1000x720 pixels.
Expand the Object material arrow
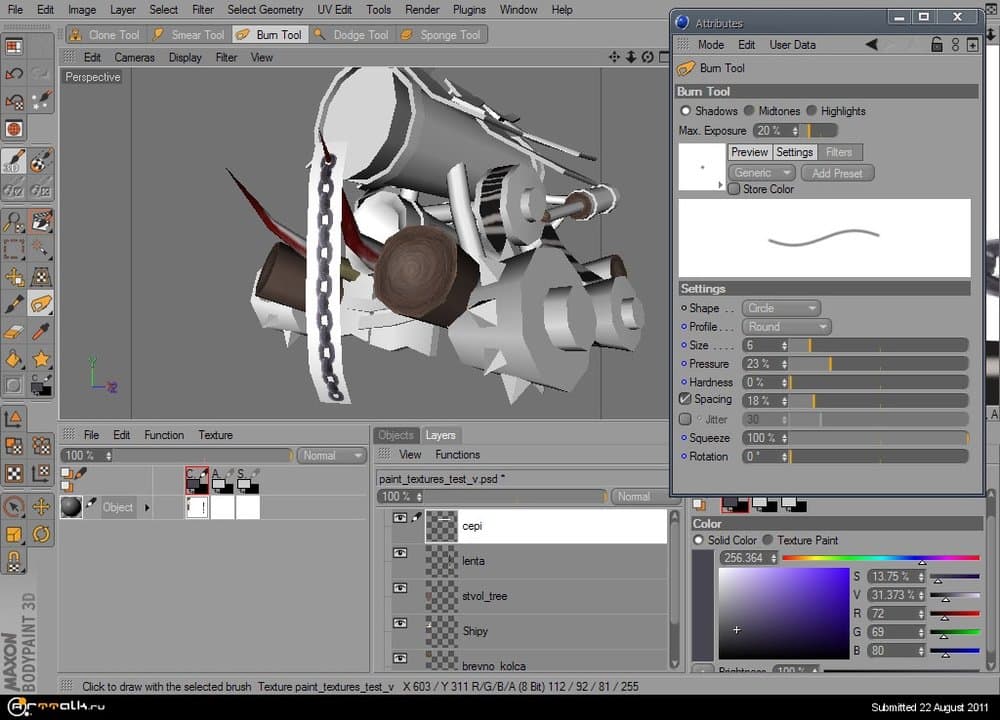147,508
